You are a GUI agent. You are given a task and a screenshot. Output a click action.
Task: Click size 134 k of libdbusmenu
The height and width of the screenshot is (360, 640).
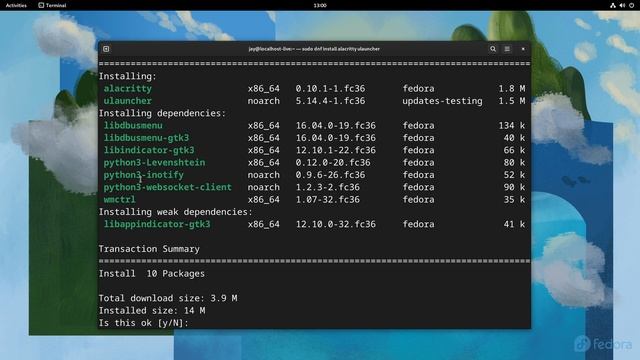[x=511, y=126]
